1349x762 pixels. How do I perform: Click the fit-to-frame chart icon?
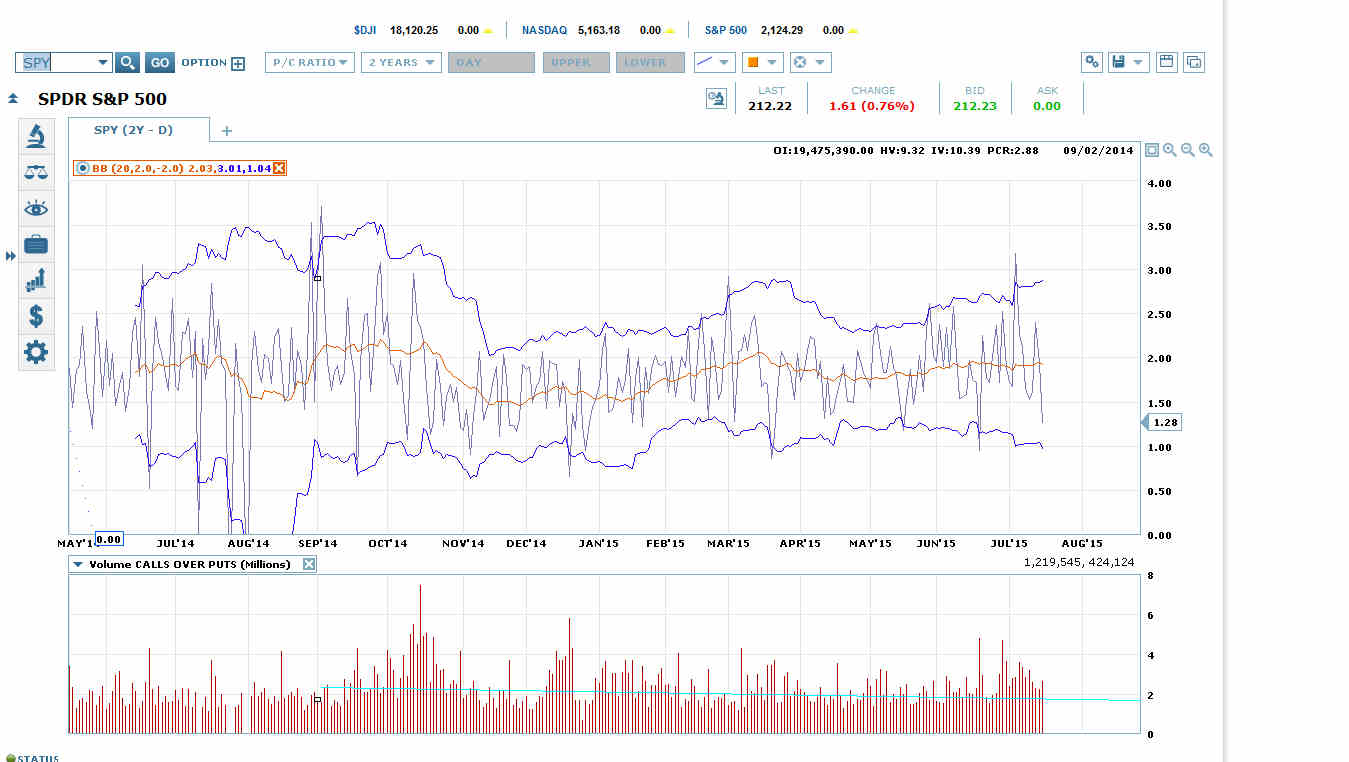point(1152,150)
